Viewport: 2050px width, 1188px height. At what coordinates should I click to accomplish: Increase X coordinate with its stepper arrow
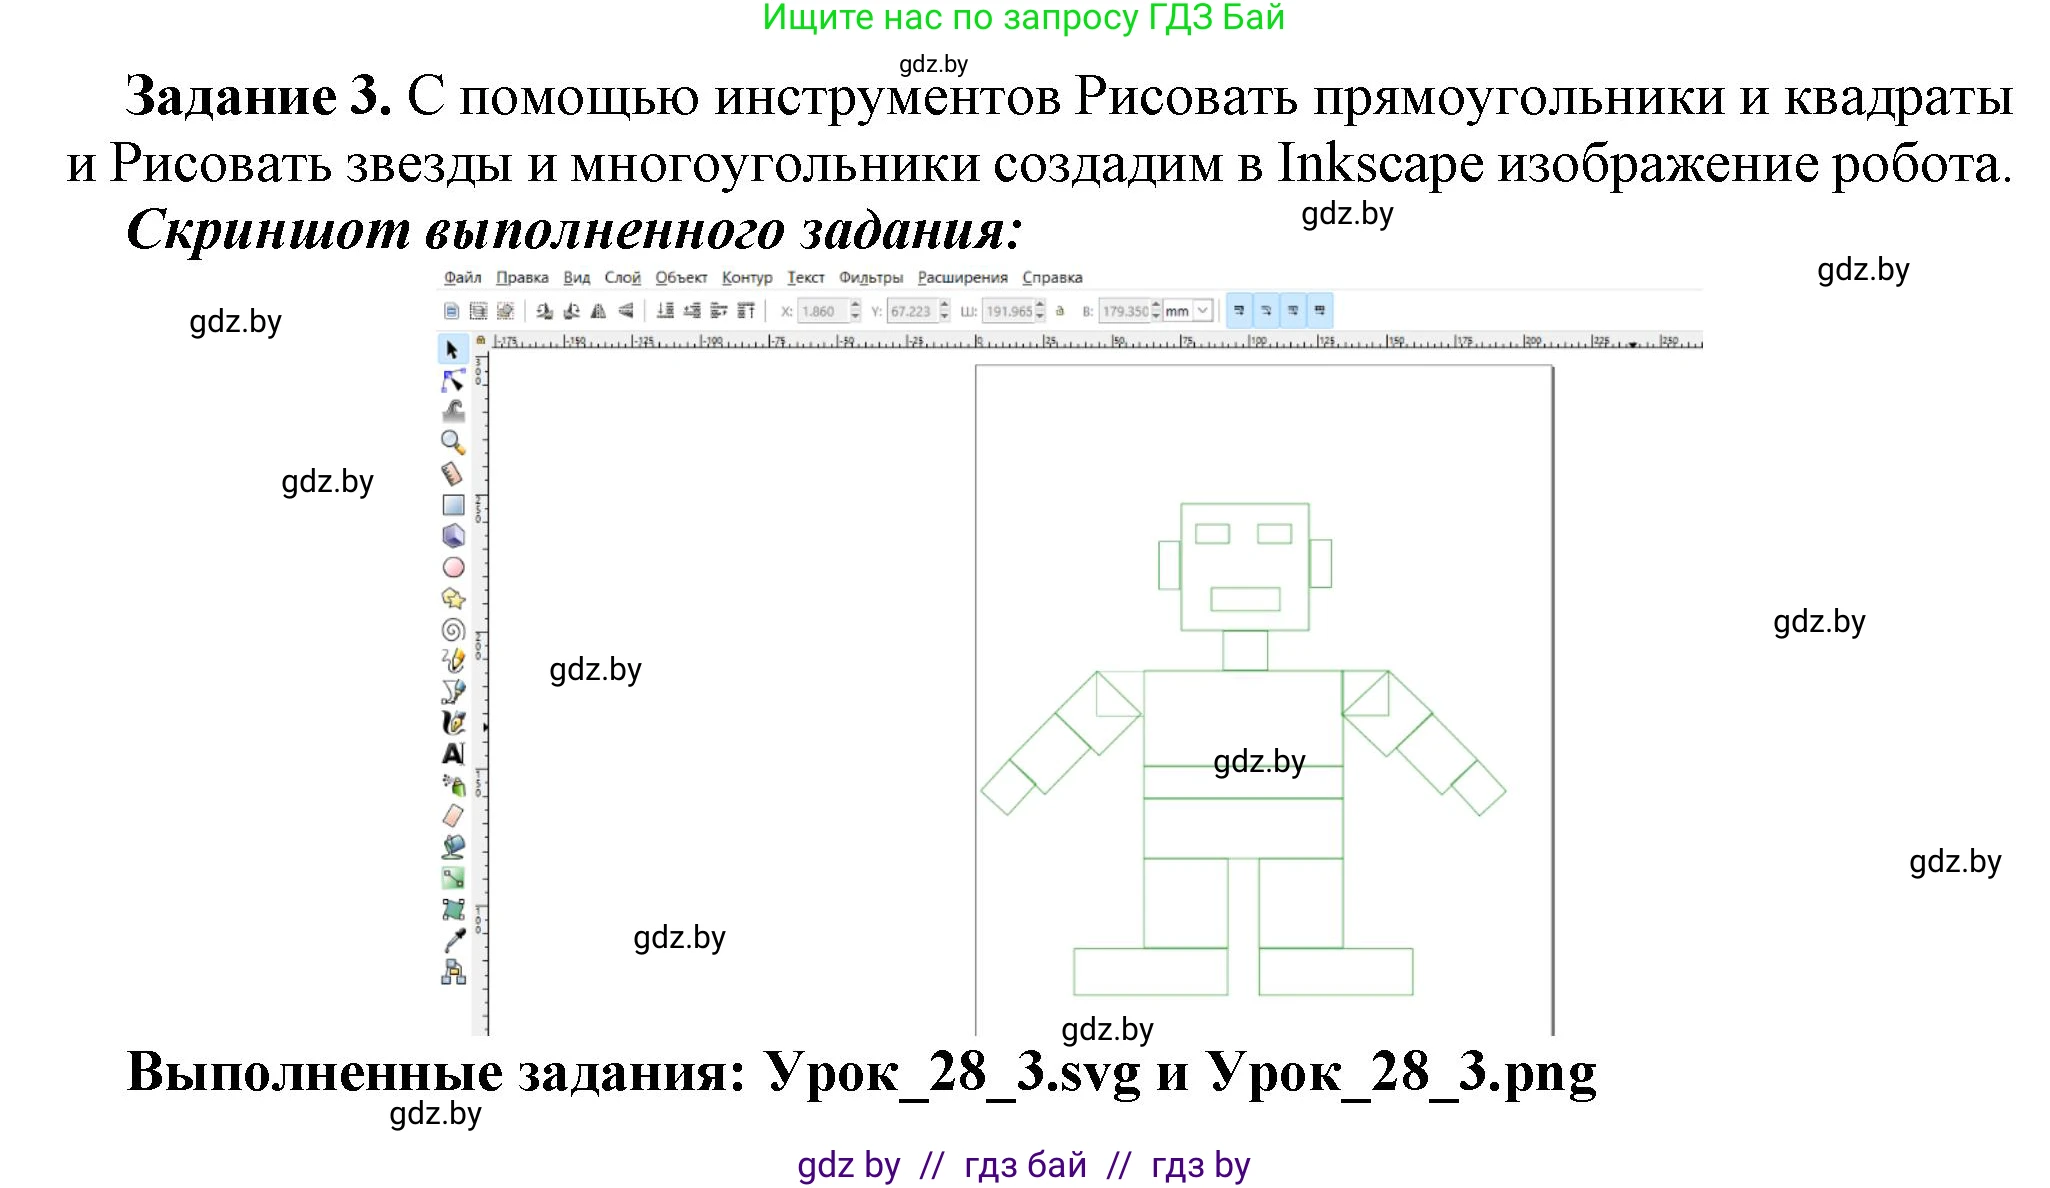click(x=856, y=306)
